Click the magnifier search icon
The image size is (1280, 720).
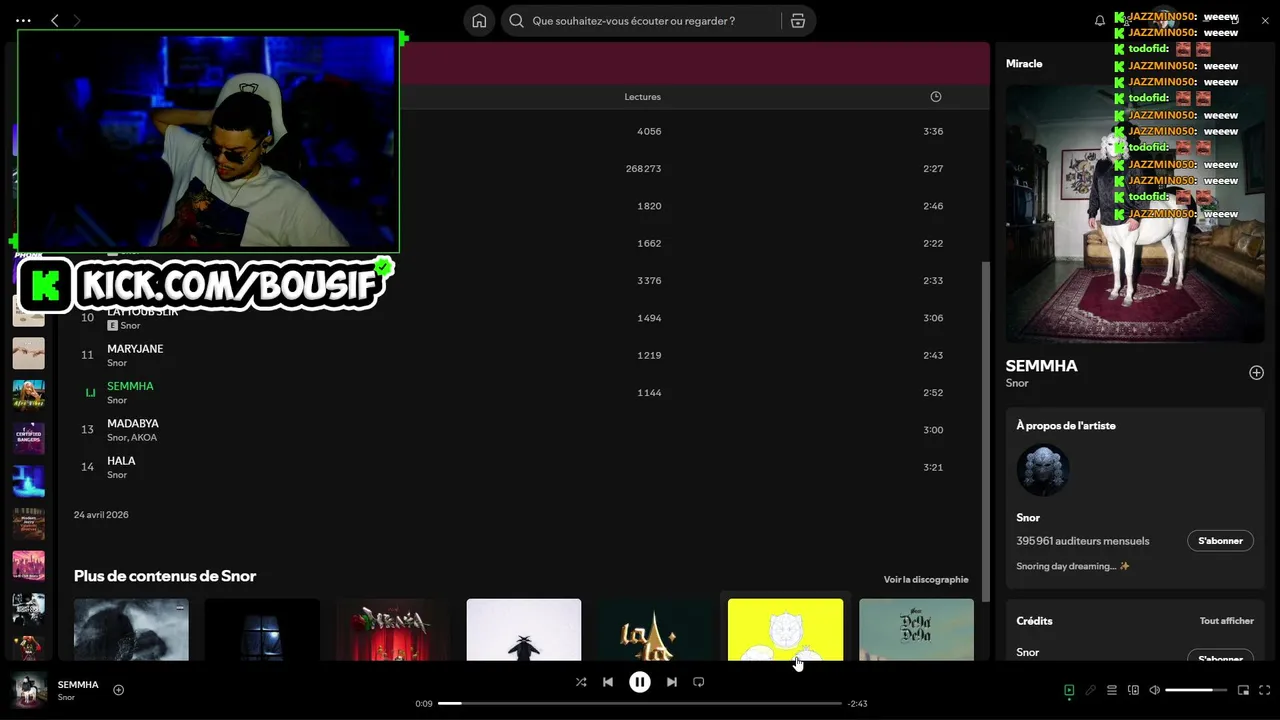click(x=517, y=21)
